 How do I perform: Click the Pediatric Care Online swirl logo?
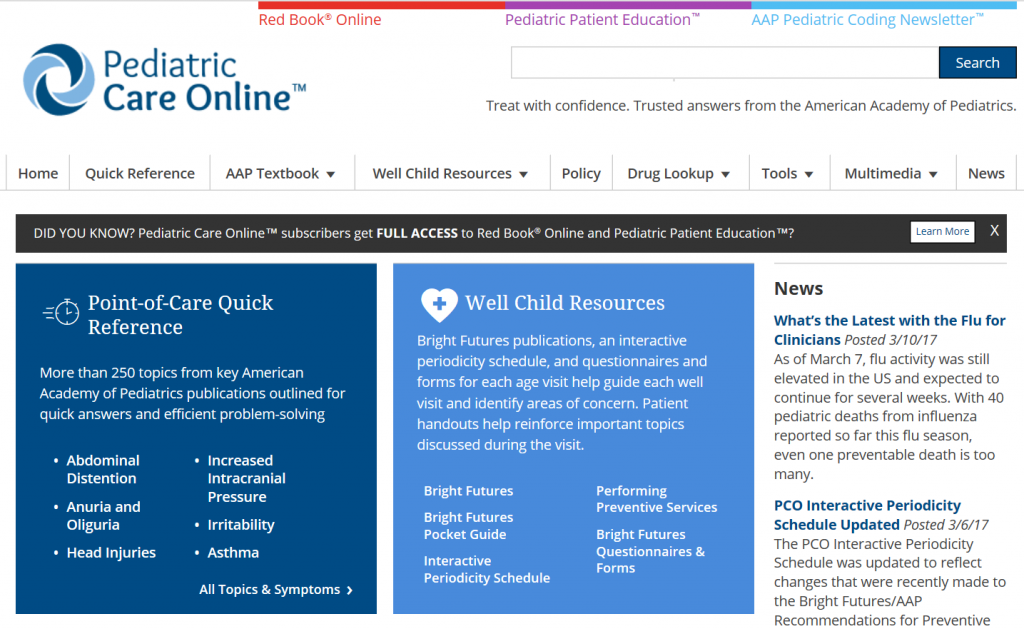click(59, 80)
